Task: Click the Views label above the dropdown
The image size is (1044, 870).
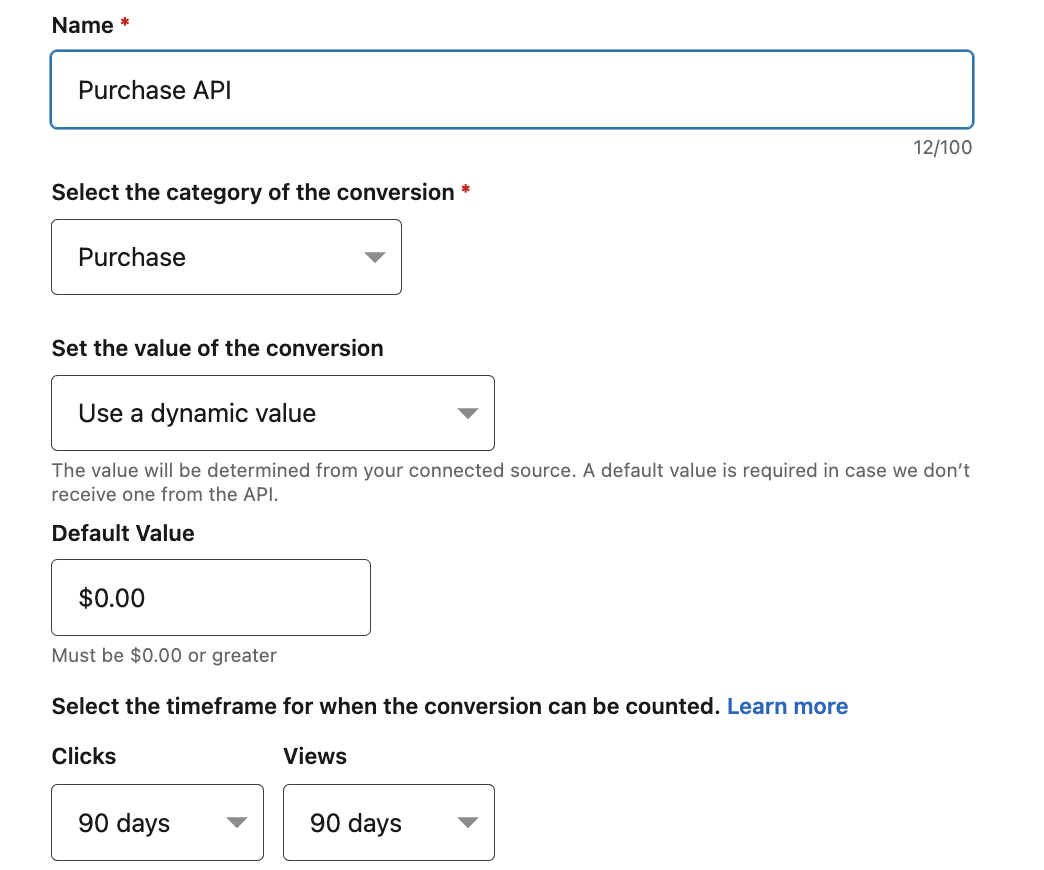Action: [x=315, y=757]
